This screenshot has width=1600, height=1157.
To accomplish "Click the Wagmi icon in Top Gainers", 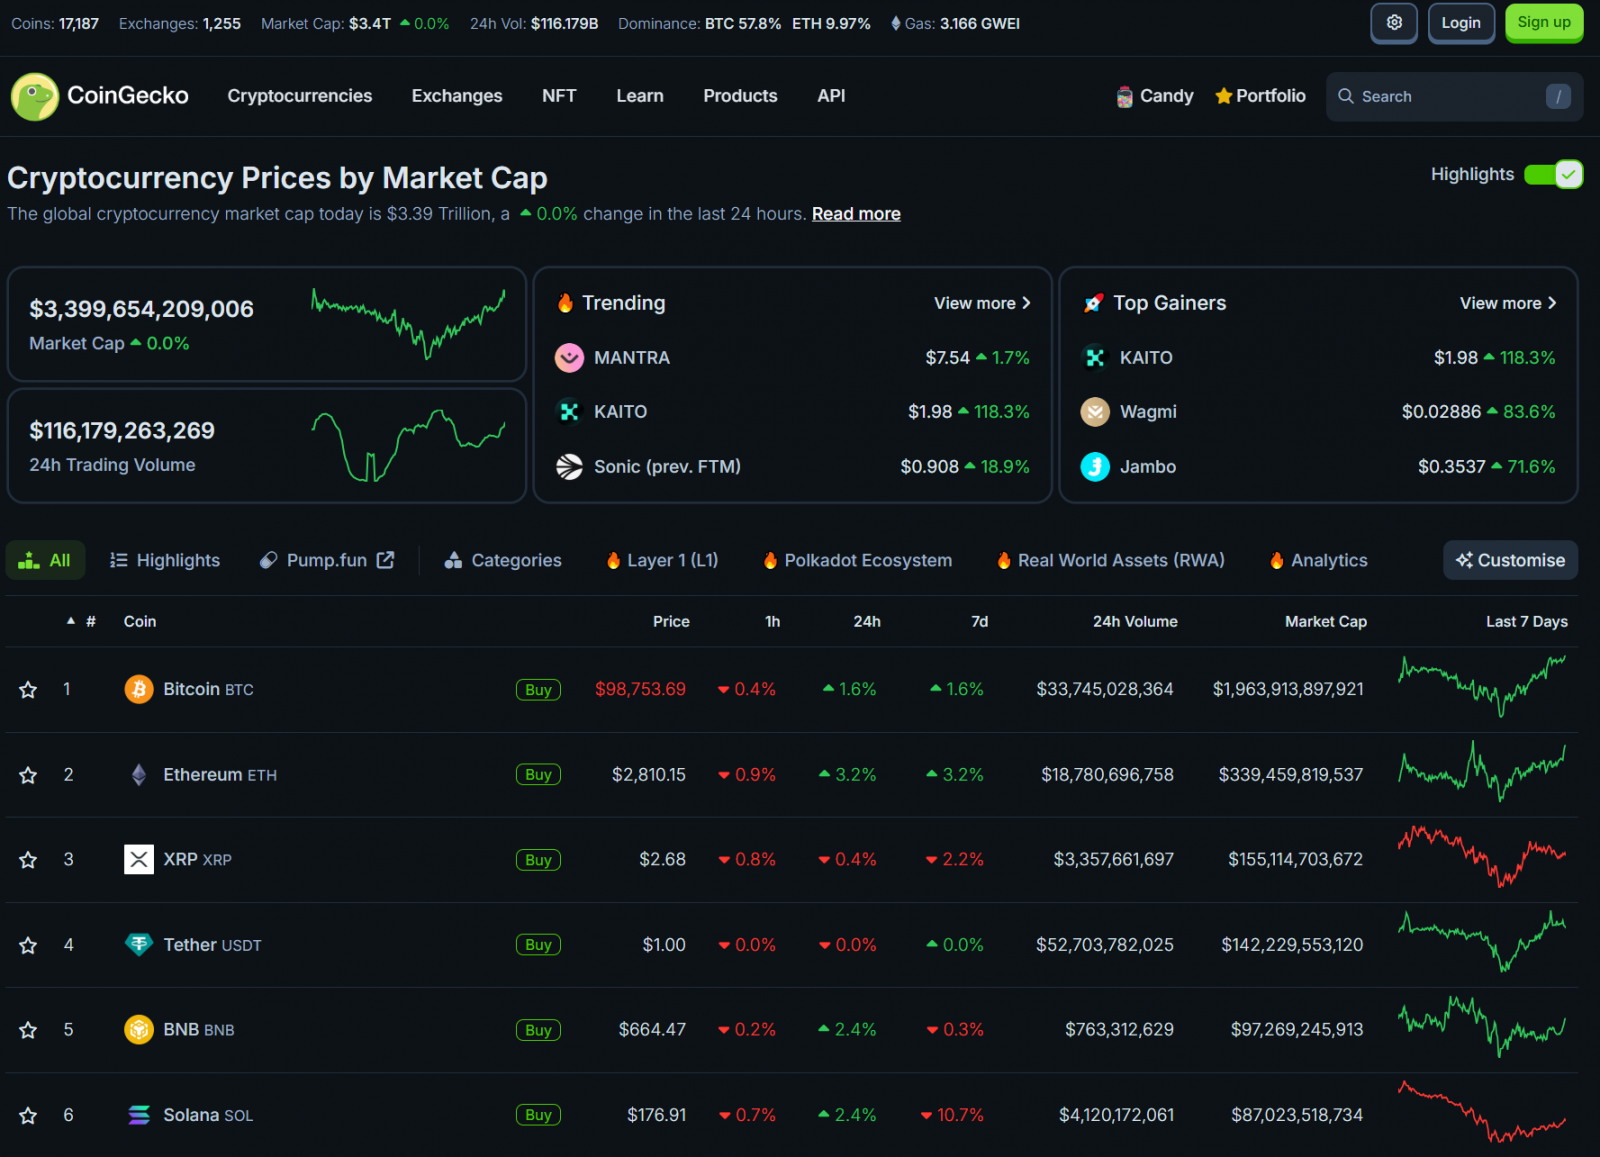I will click(x=1096, y=412).
